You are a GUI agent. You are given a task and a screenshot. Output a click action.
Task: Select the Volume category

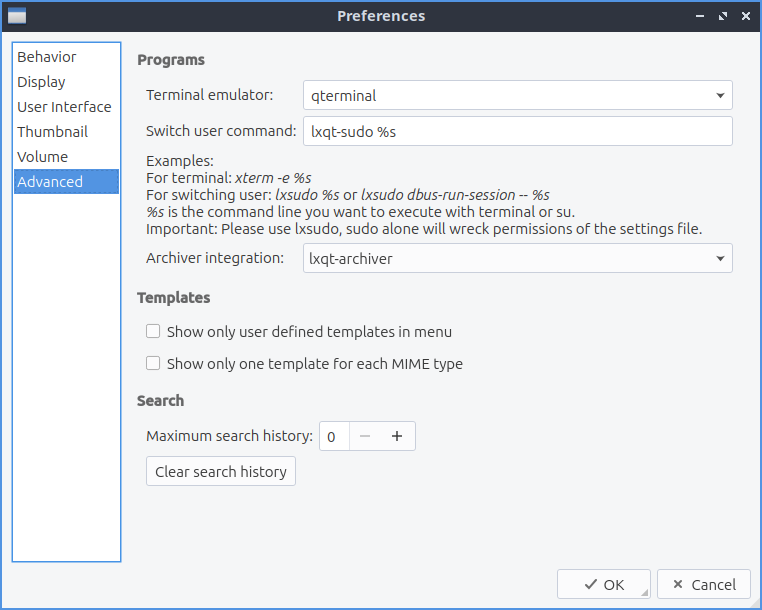[43, 157]
